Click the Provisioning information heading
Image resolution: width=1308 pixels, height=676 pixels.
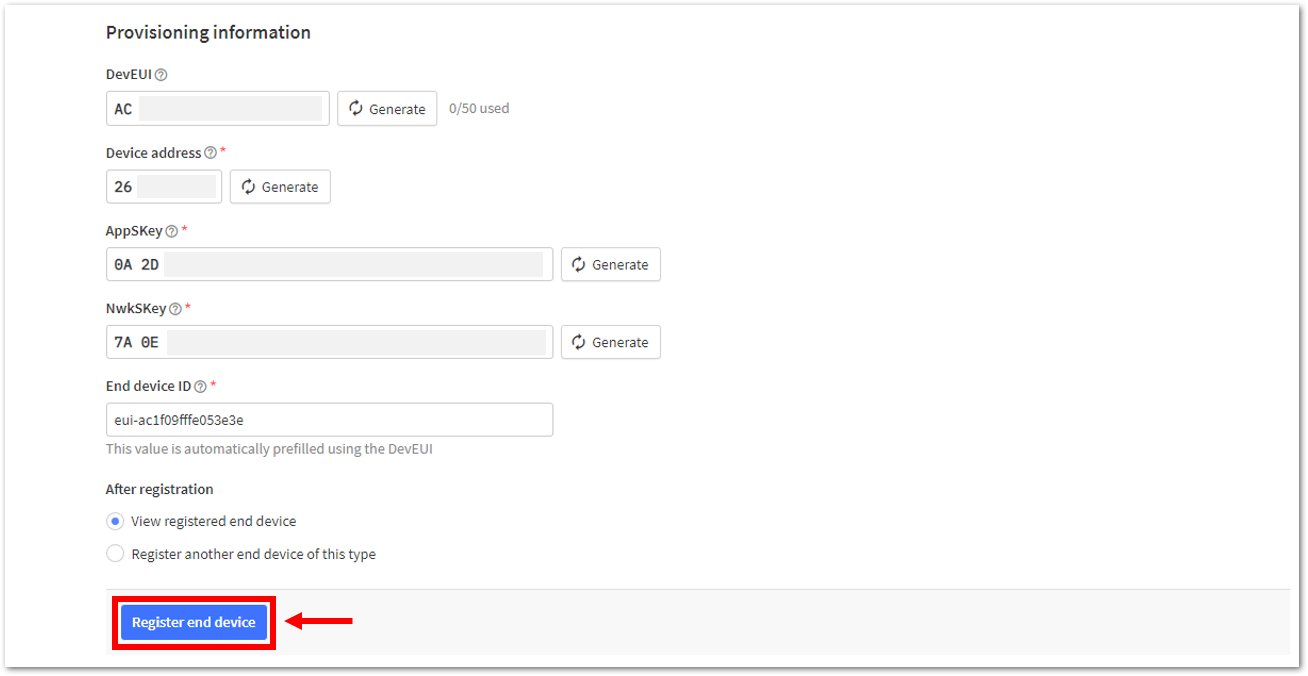click(208, 32)
